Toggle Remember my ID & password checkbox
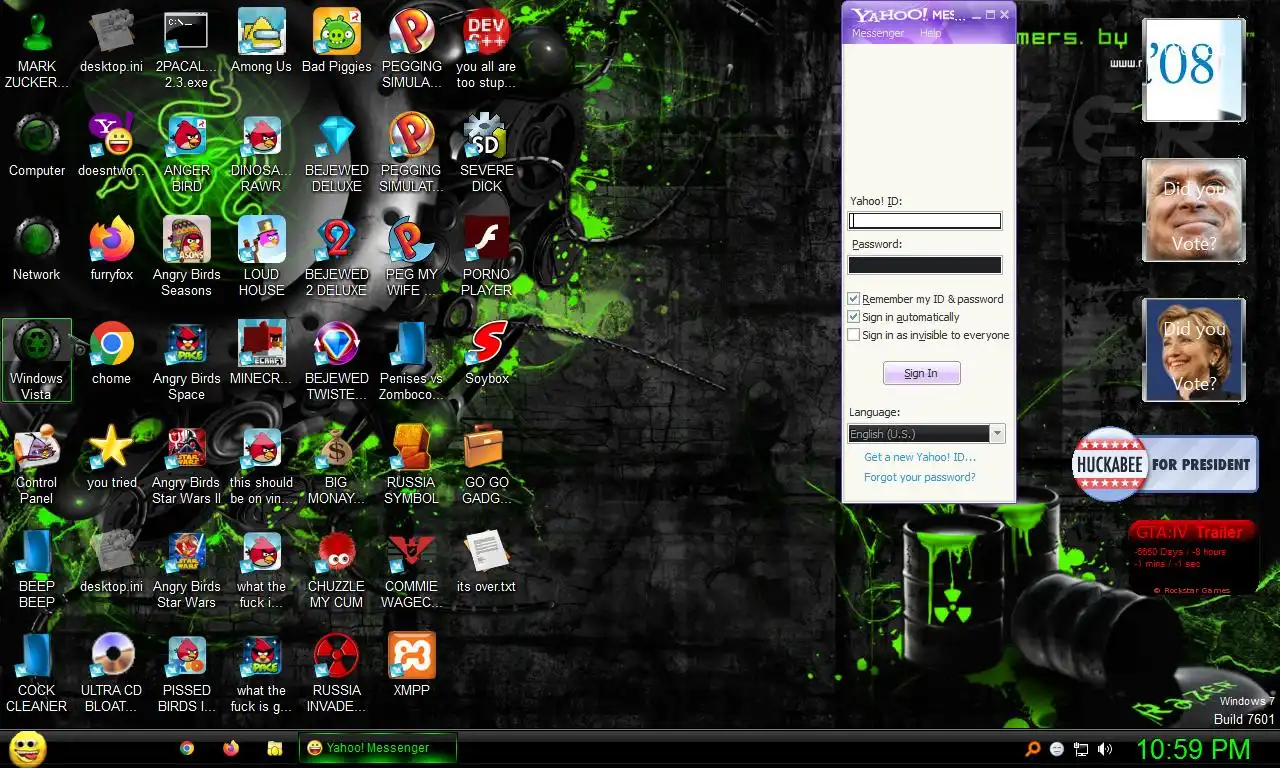Screen dimensions: 1280x768 coord(853,299)
